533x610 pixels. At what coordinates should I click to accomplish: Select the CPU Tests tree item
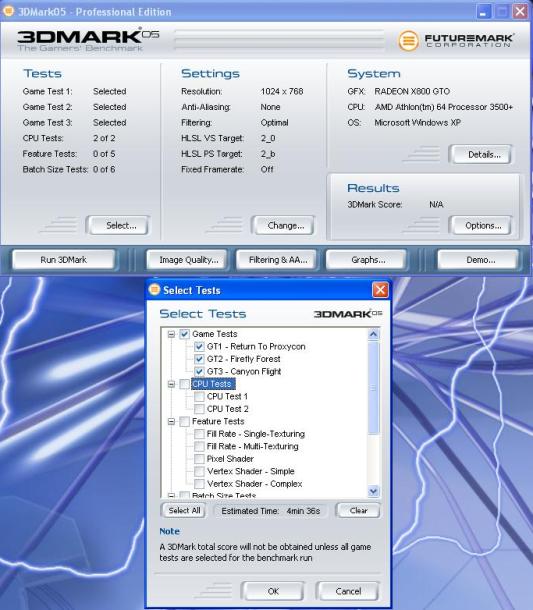coord(212,384)
